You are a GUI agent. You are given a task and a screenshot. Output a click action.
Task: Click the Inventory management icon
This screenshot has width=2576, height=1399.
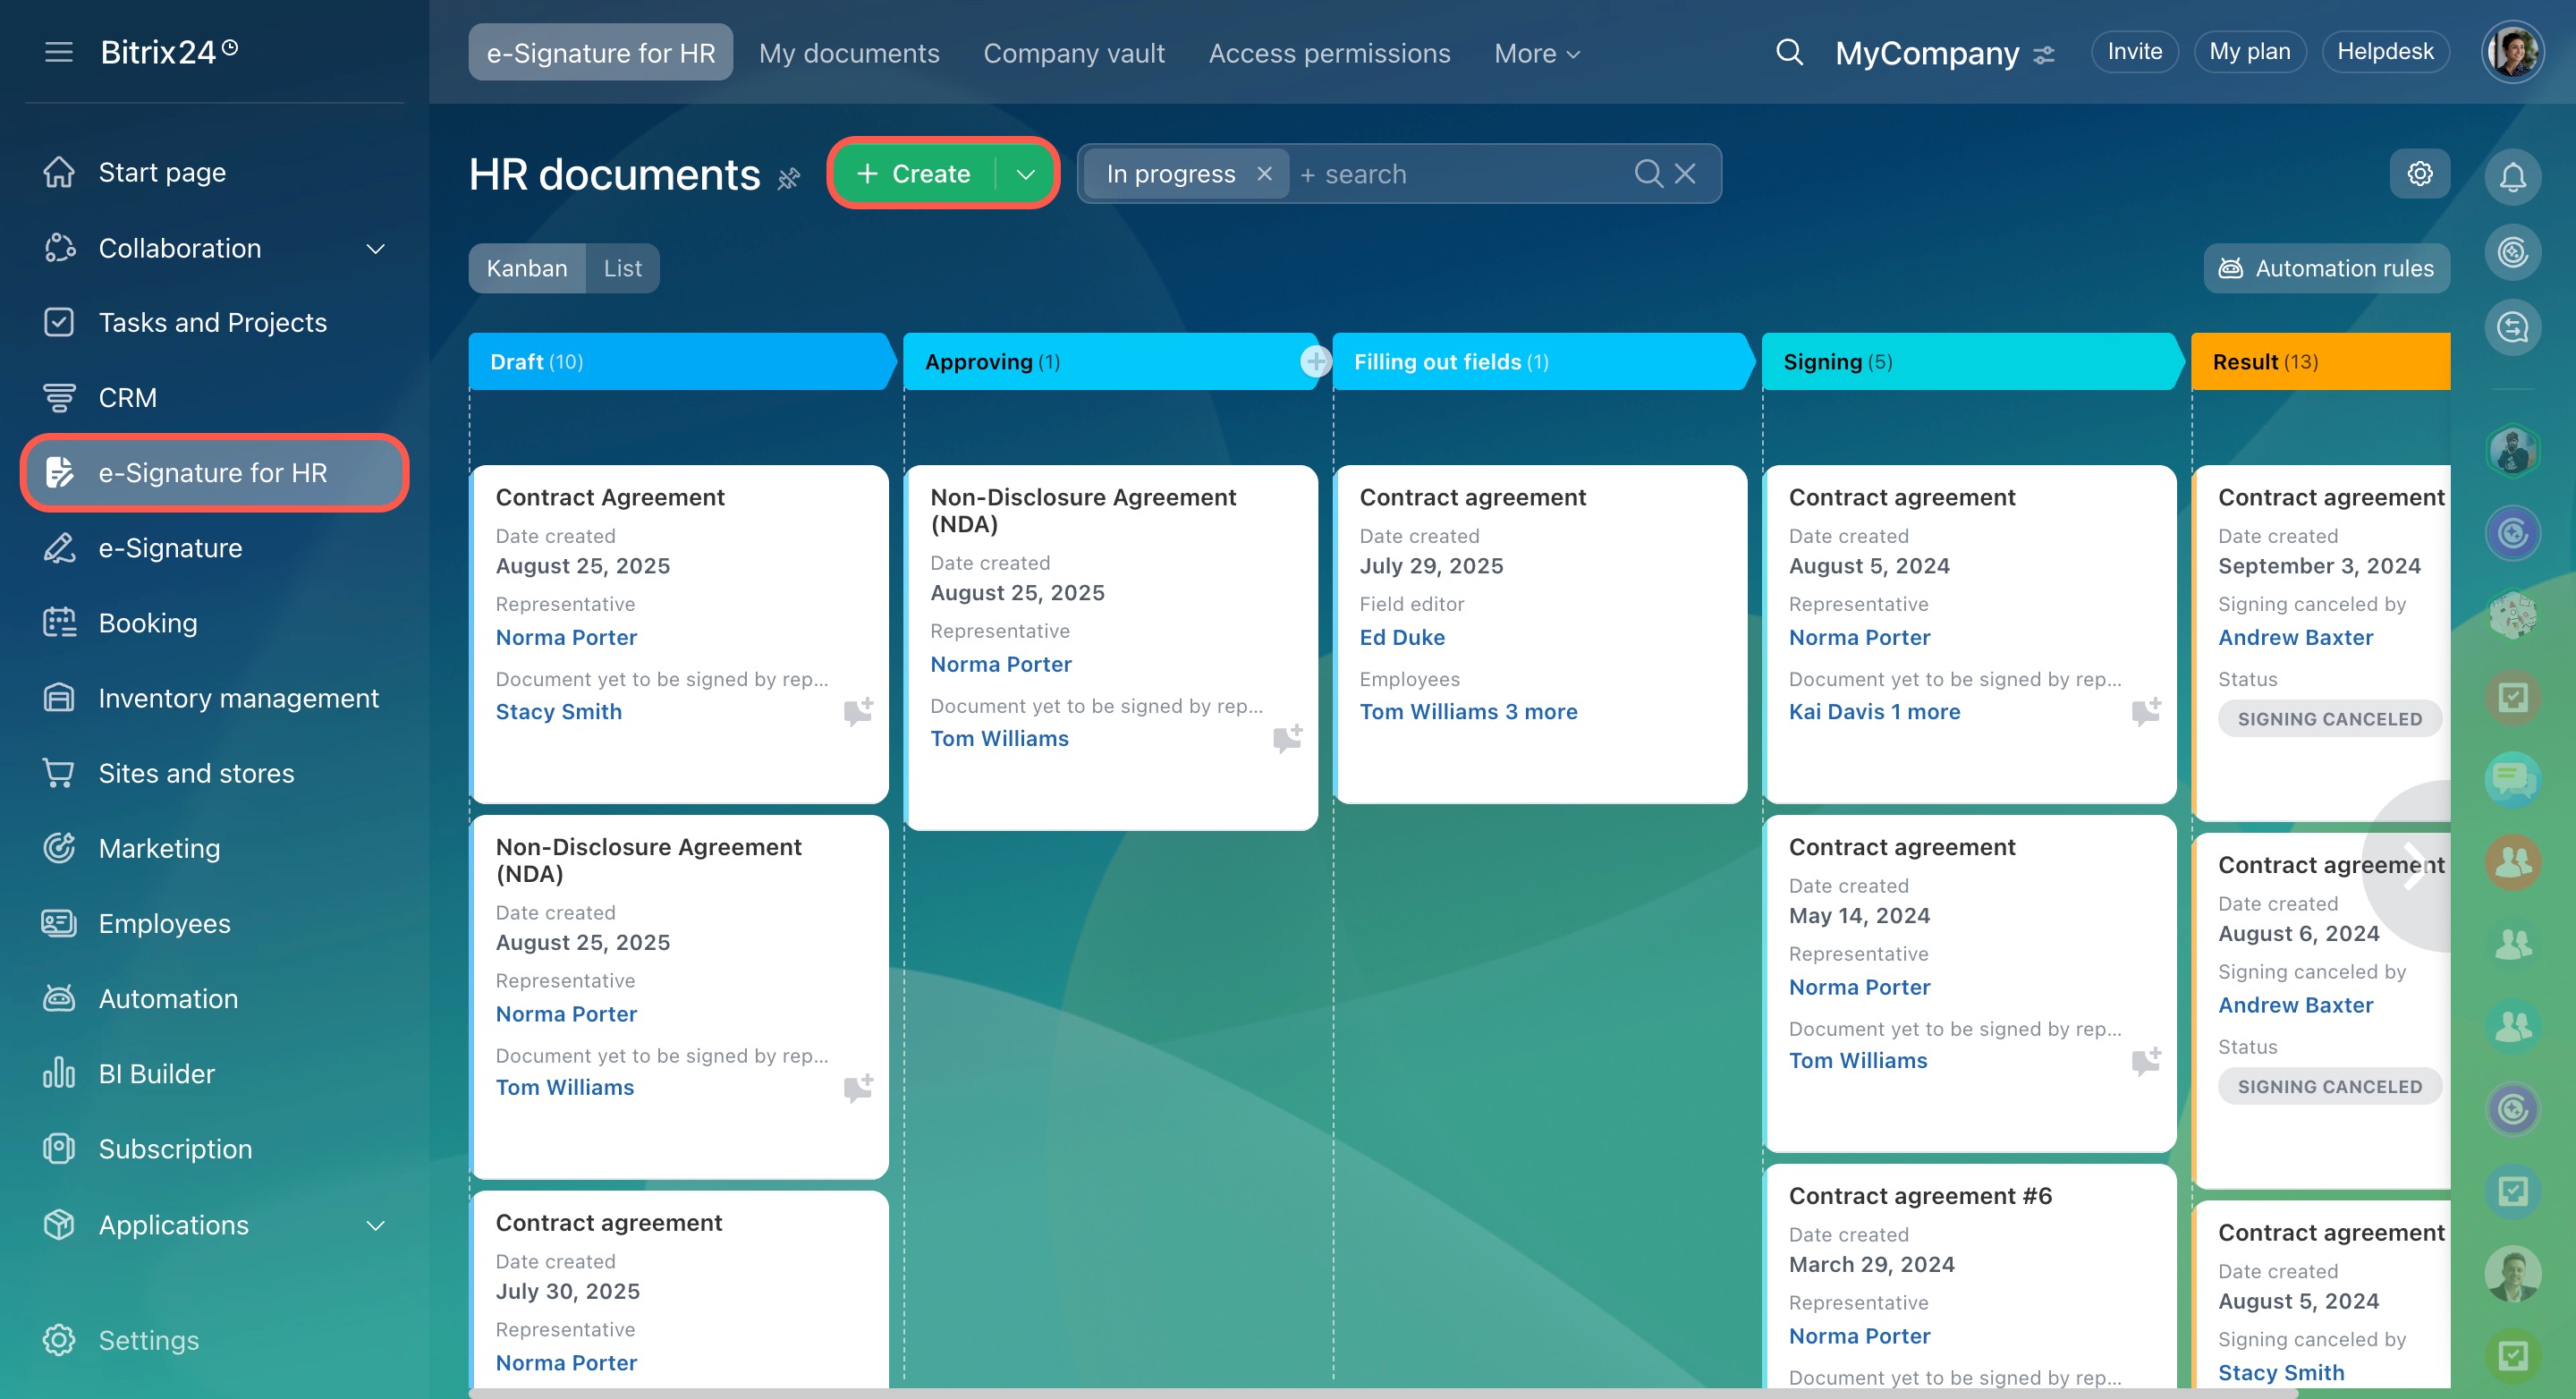pos(59,698)
